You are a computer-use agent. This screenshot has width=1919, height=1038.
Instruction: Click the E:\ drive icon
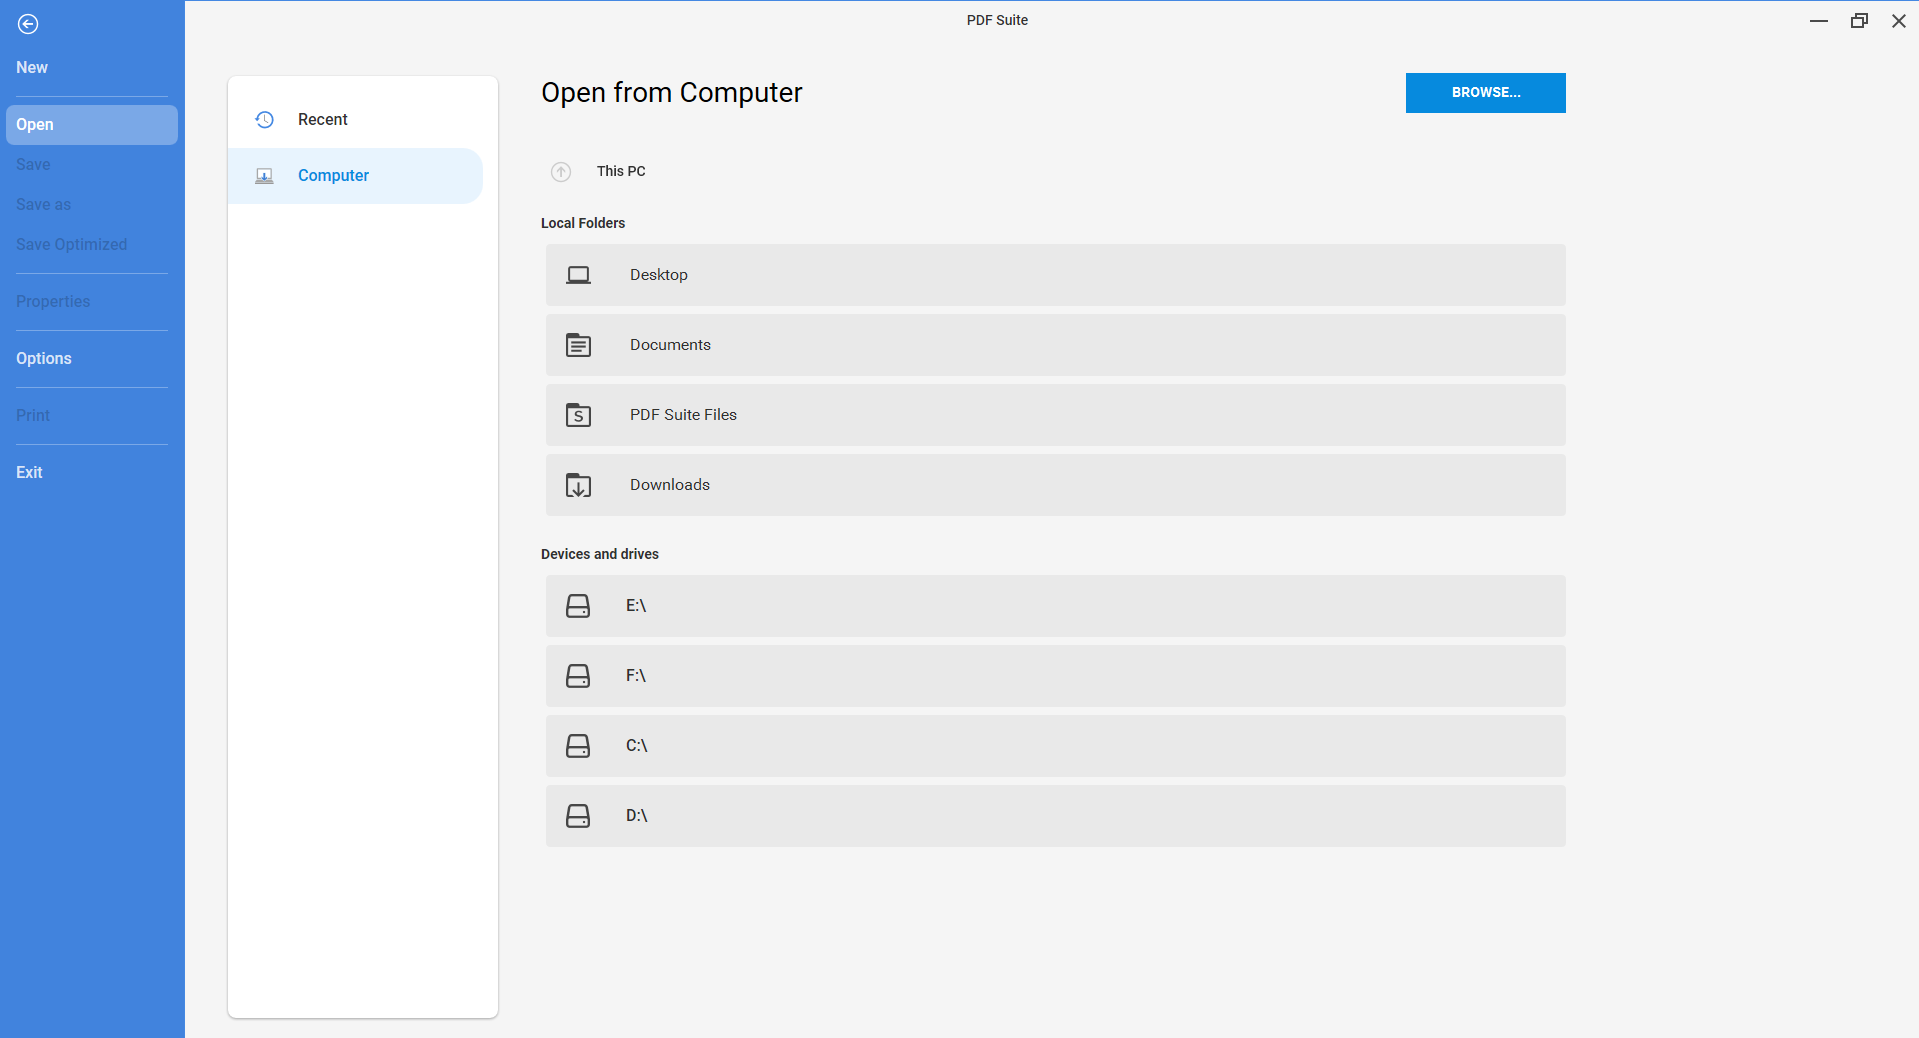578,606
